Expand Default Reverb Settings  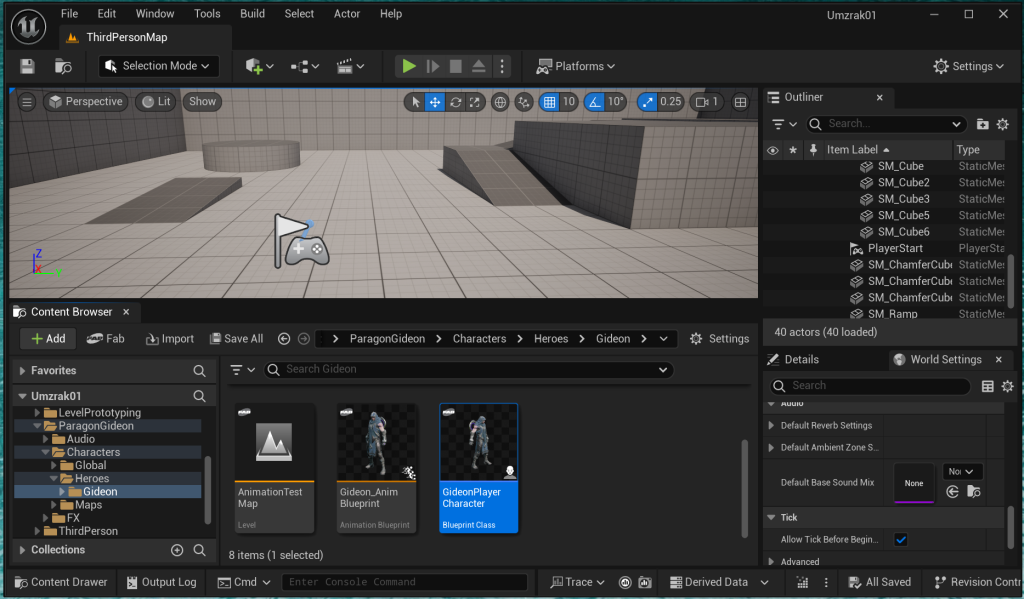[771, 425]
